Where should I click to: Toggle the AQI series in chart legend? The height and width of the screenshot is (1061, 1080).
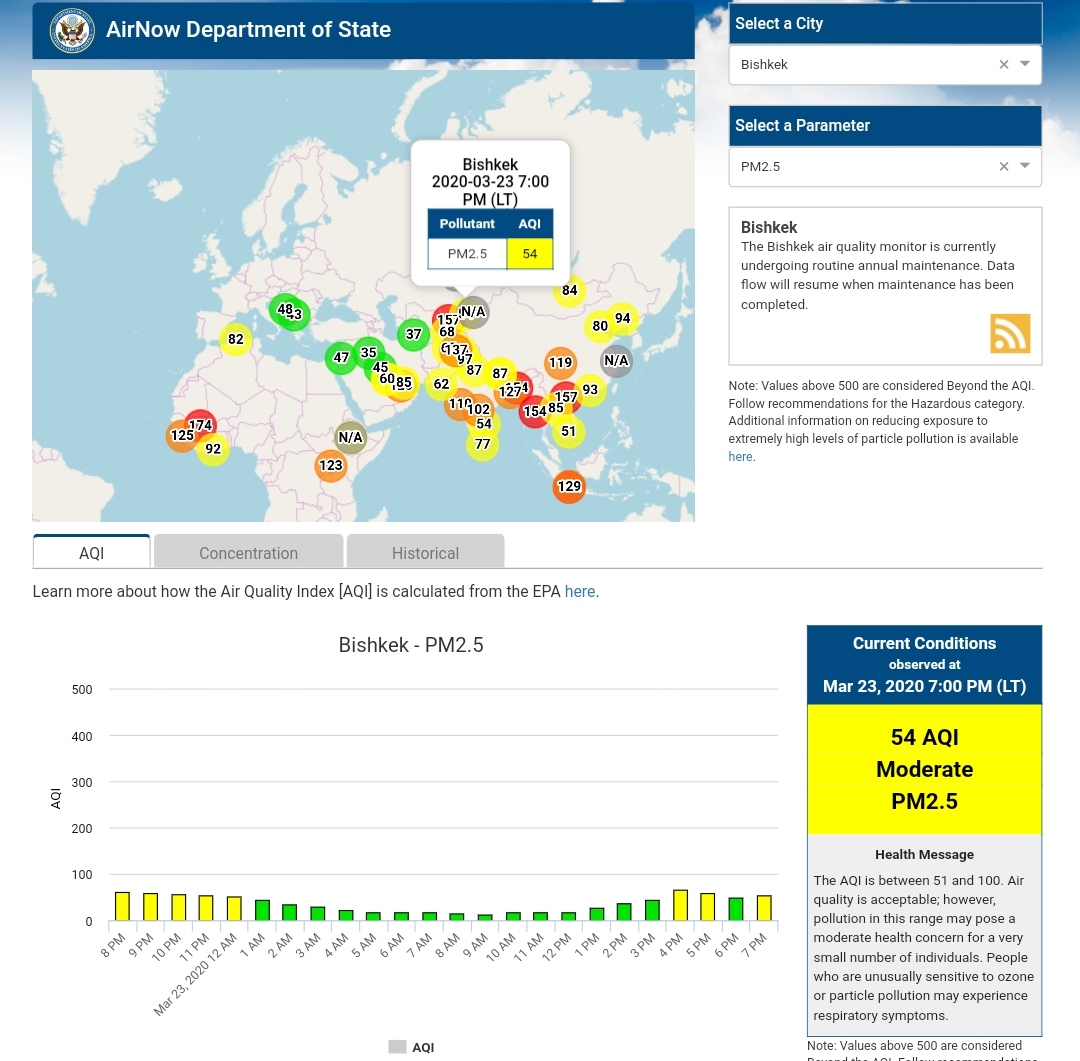(x=412, y=1047)
